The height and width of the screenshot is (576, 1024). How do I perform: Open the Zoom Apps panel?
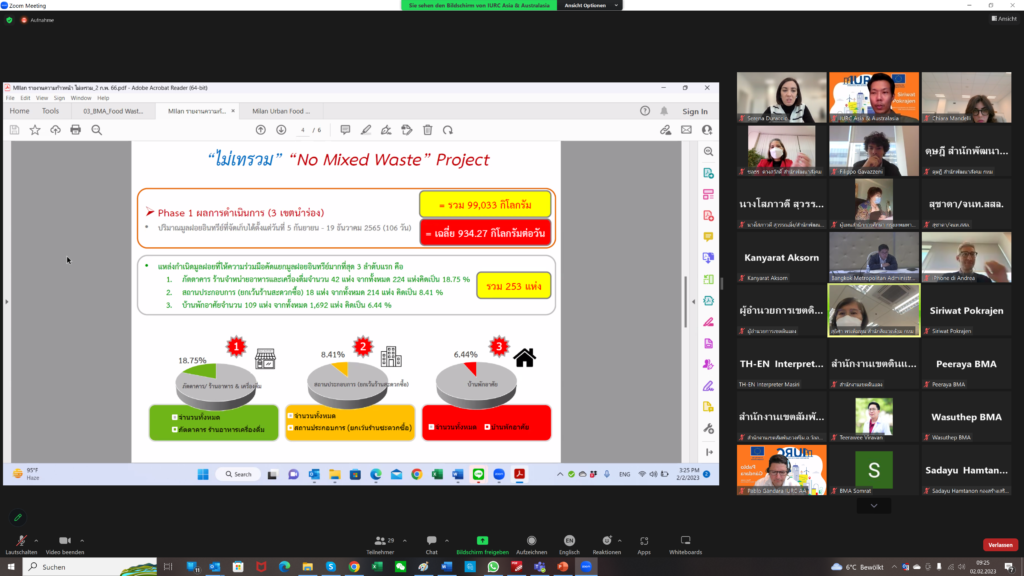[x=644, y=544]
